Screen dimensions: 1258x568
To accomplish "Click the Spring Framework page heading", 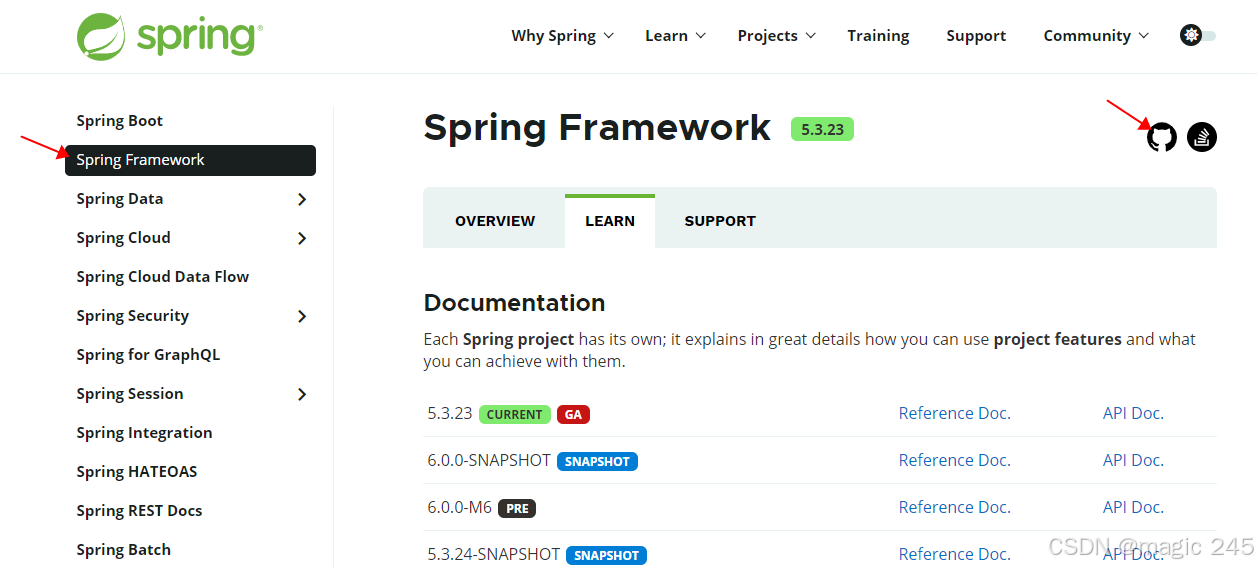I will point(597,128).
